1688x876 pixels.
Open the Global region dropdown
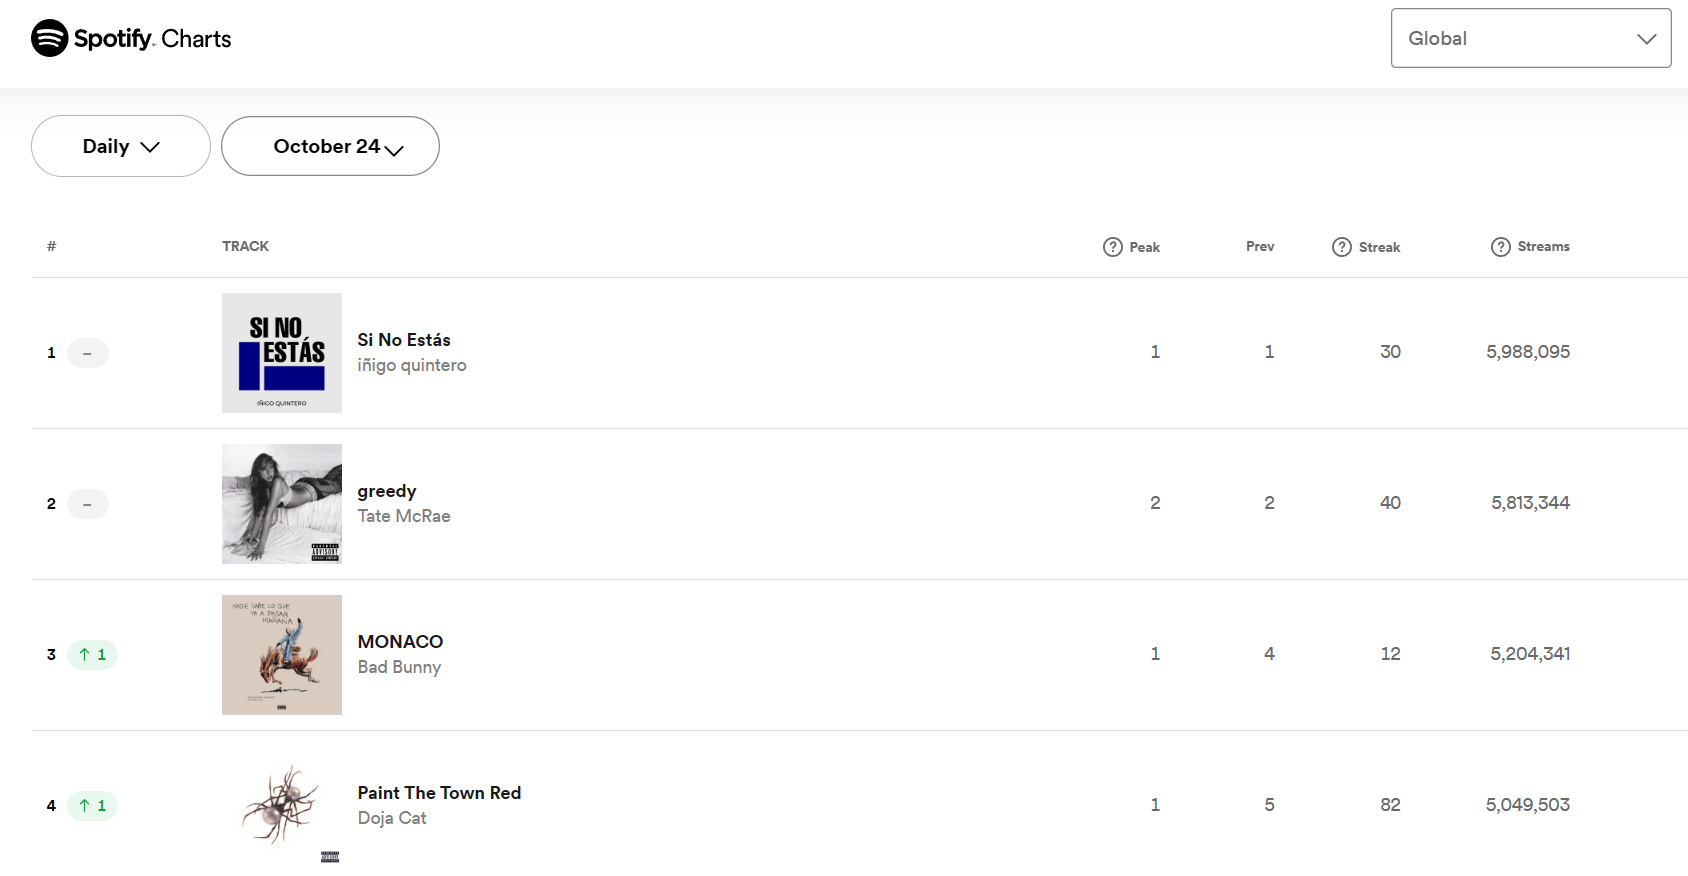1531,38
